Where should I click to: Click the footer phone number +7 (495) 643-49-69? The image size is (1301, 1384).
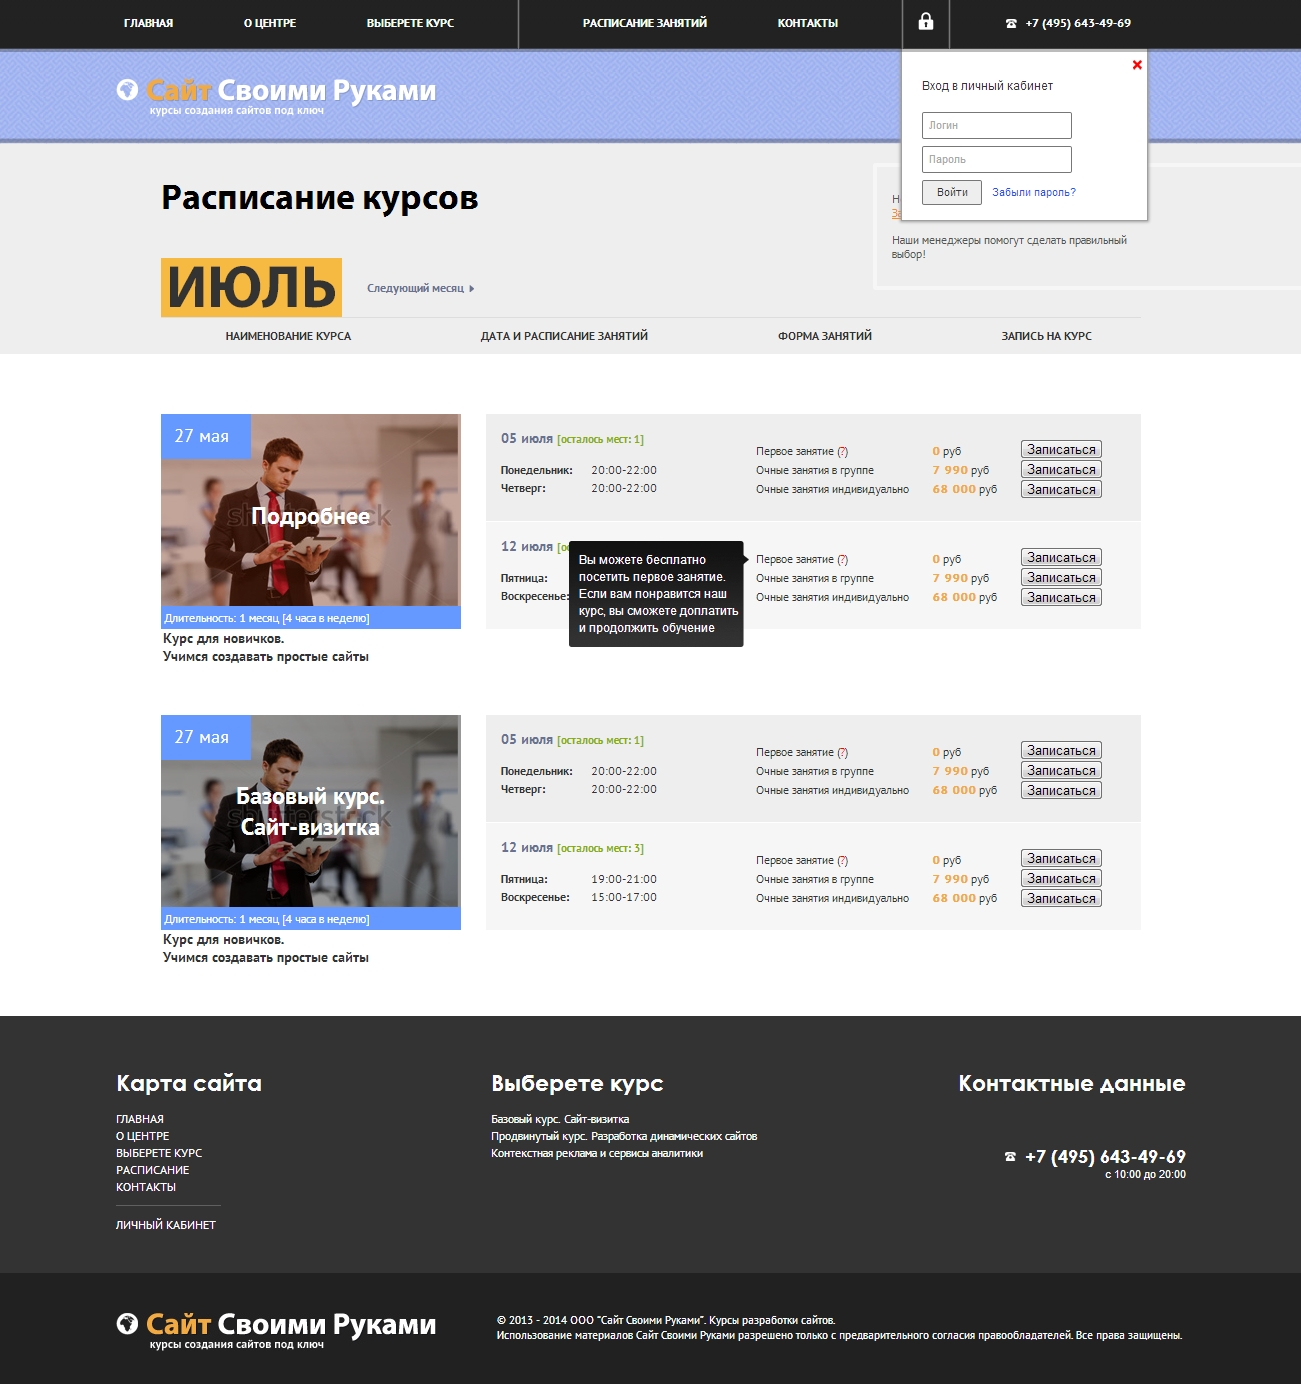(x=1105, y=1157)
